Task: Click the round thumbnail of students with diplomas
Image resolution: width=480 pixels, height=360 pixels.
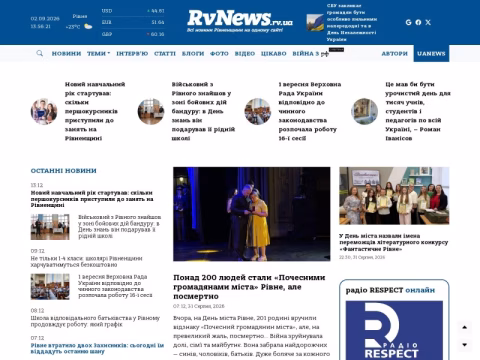Action: pyautogui.click(x=44, y=111)
